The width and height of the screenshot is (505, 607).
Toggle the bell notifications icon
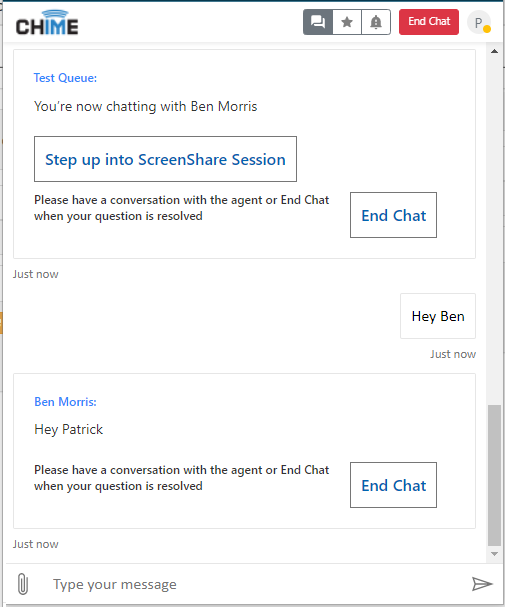click(x=376, y=22)
